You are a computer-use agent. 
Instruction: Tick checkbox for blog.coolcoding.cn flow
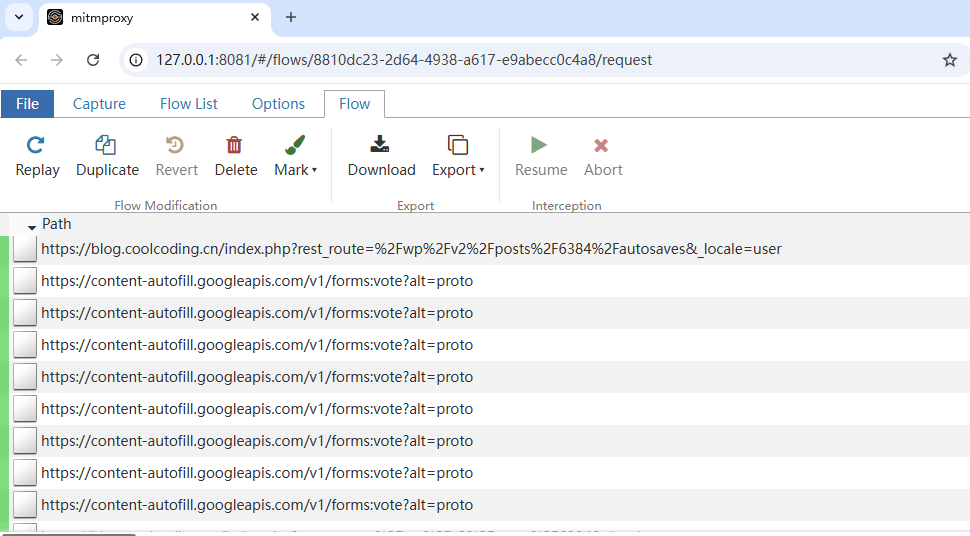[x=25, y=249]
